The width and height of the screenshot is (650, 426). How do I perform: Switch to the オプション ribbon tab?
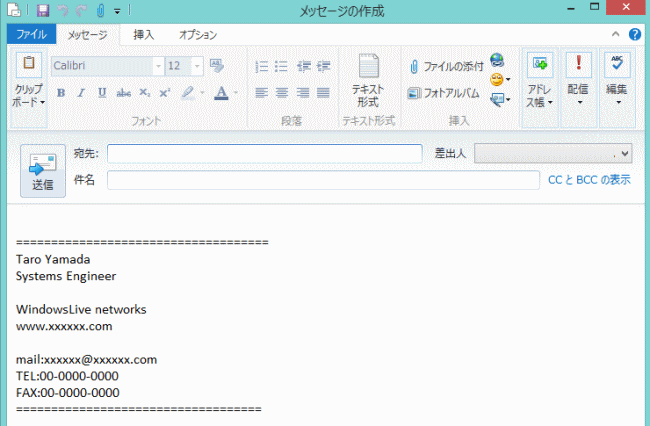point(198,35)
